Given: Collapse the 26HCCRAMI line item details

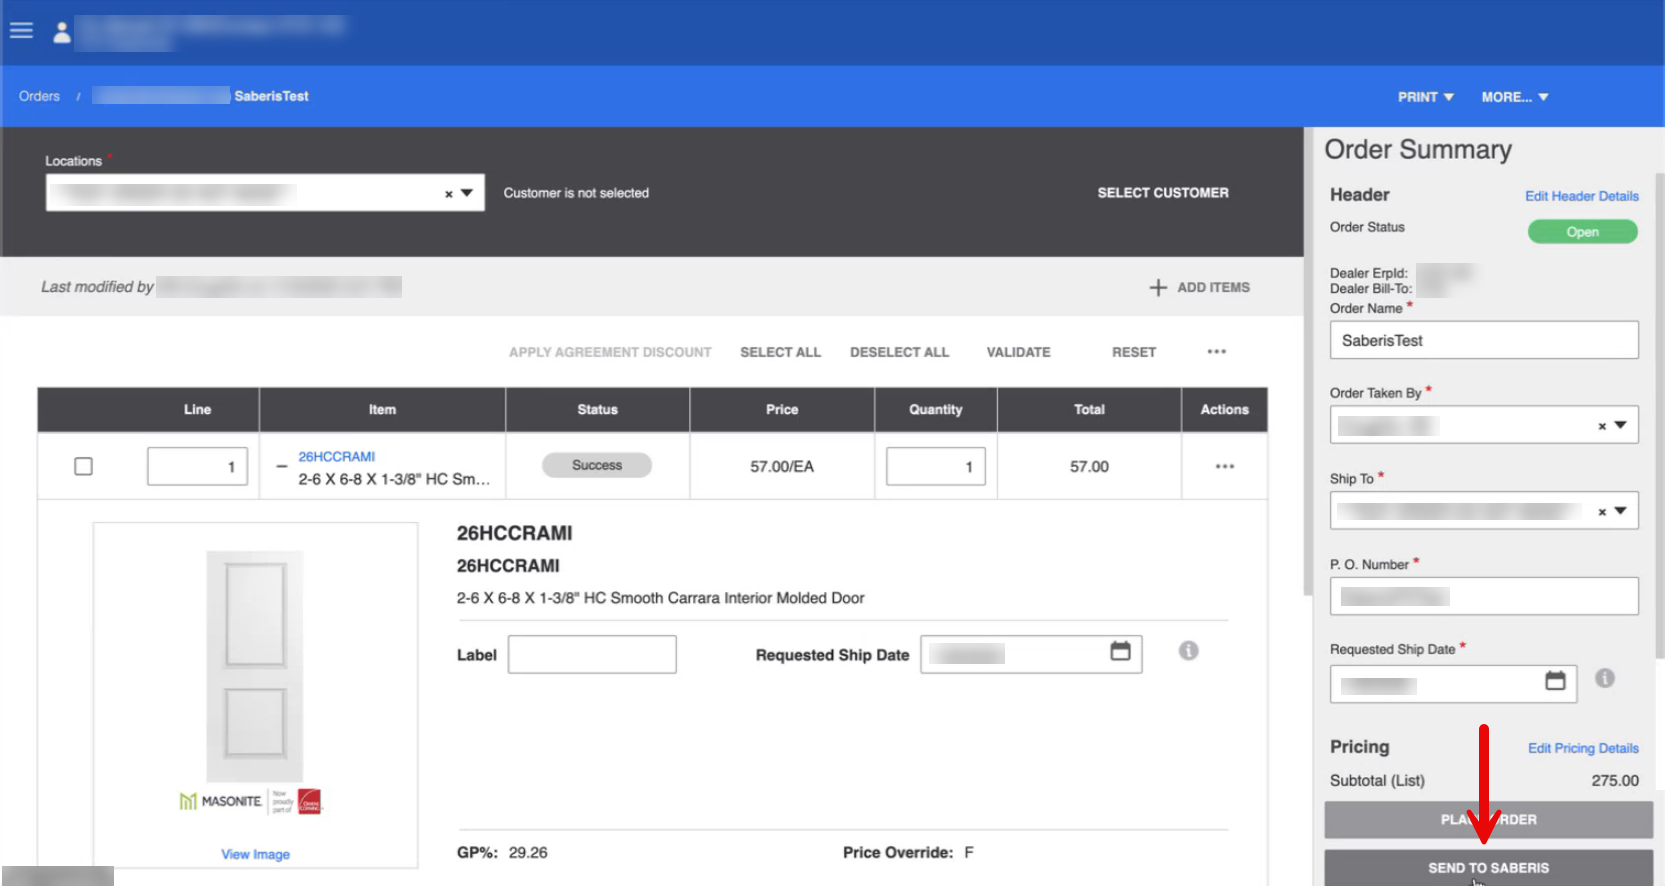Looking at the screenshot, I should tap(282, 467).
